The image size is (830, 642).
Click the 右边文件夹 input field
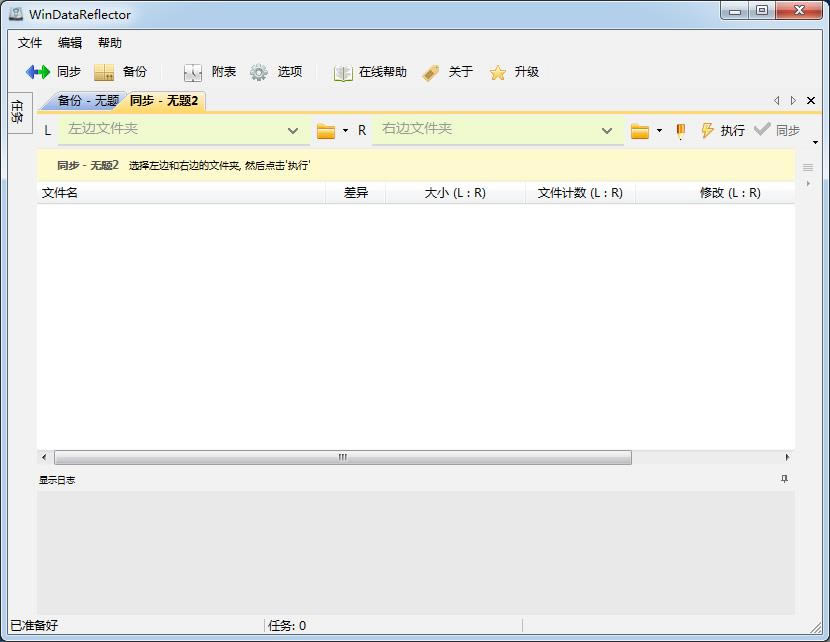[498, 130]
